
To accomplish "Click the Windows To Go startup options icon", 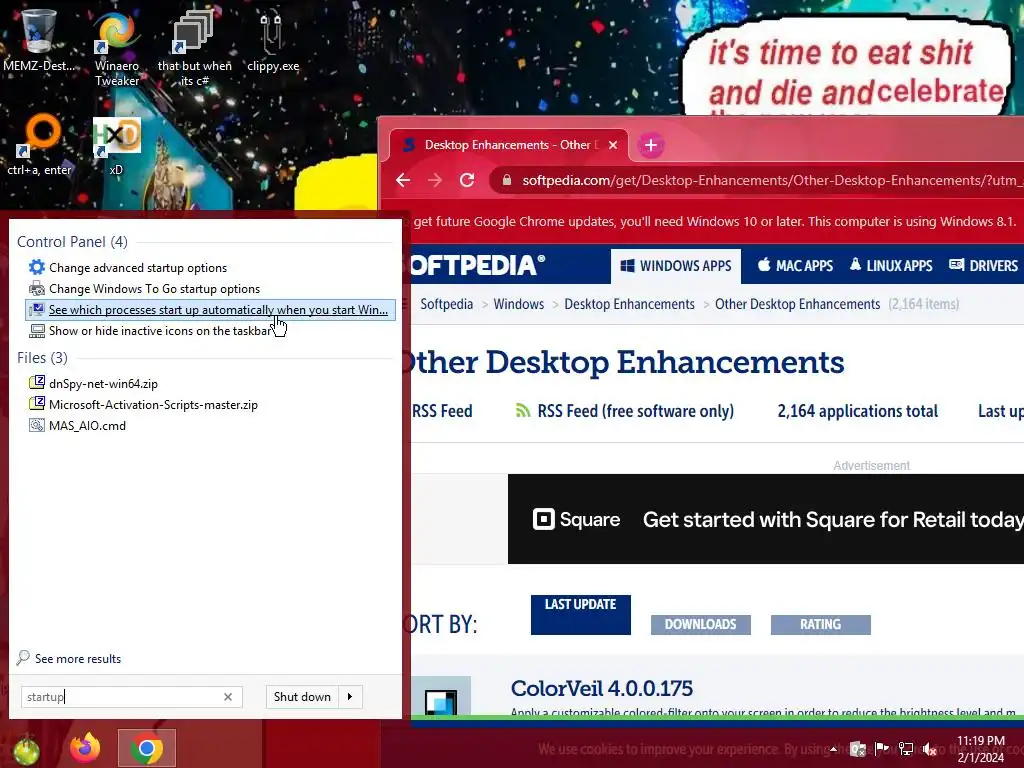I will coord(37,288).
